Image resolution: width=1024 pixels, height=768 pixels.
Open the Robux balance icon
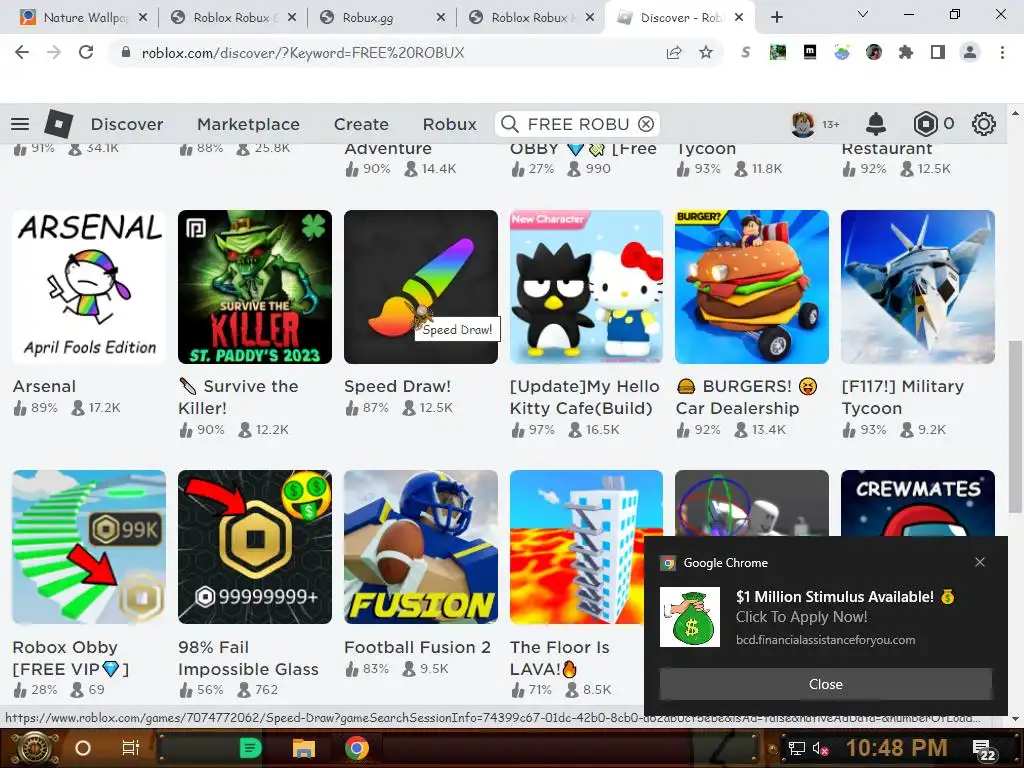click(925, 124)
